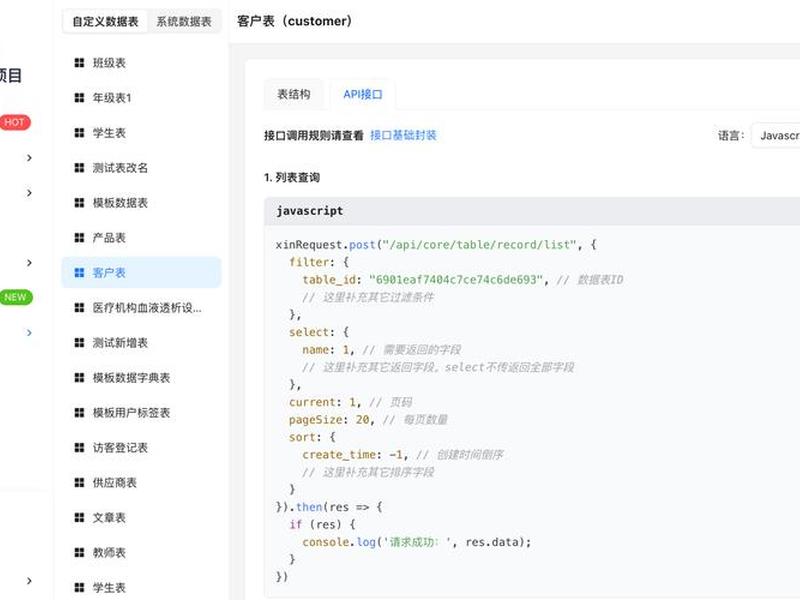Expand the blue chevron in left sidebar

[x=29, y=333]
